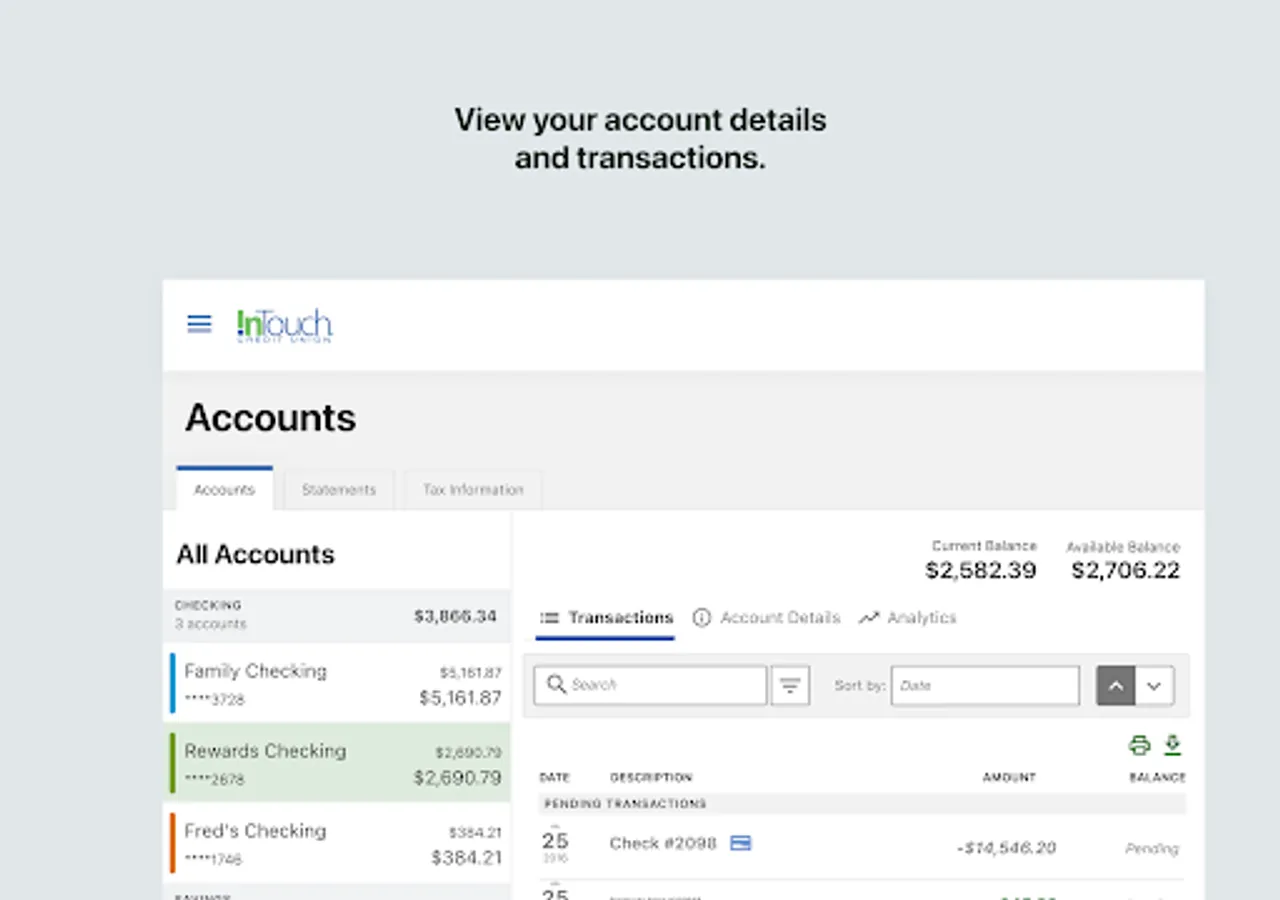Open the Sort by Date dropdown
The height and width of the screenshot is (900, 1280).
tap(985, 685)
